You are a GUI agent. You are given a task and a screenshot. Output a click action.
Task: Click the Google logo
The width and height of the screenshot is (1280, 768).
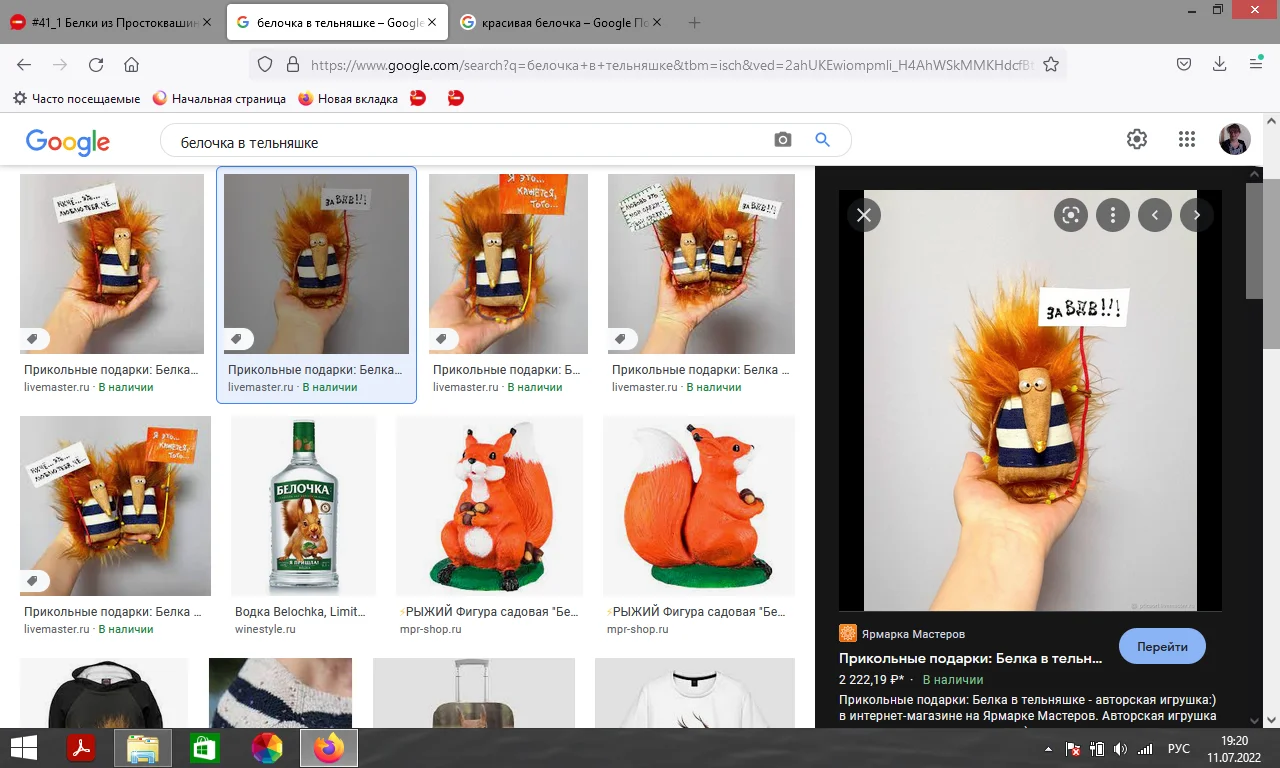68,142
